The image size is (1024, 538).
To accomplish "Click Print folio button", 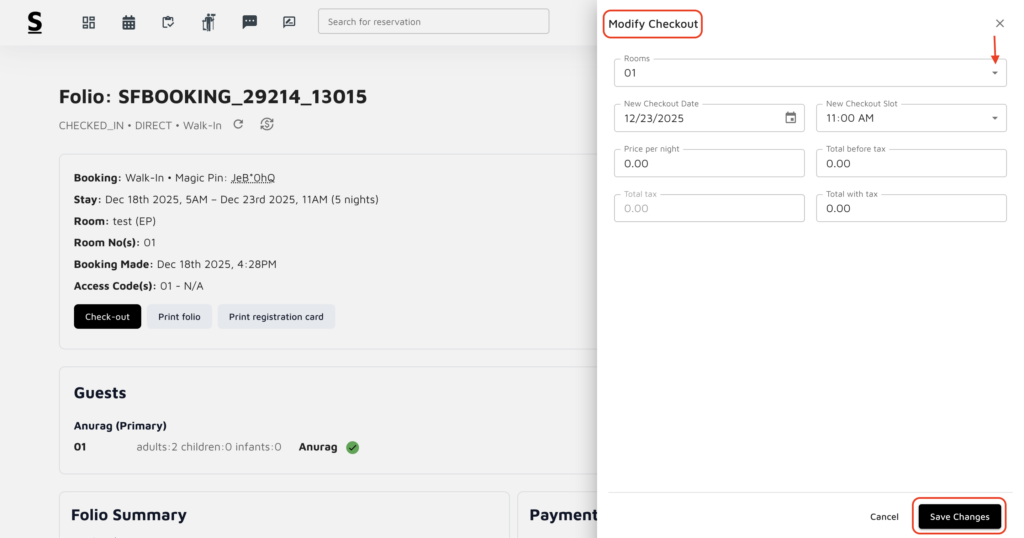I will tap(180, 317).
